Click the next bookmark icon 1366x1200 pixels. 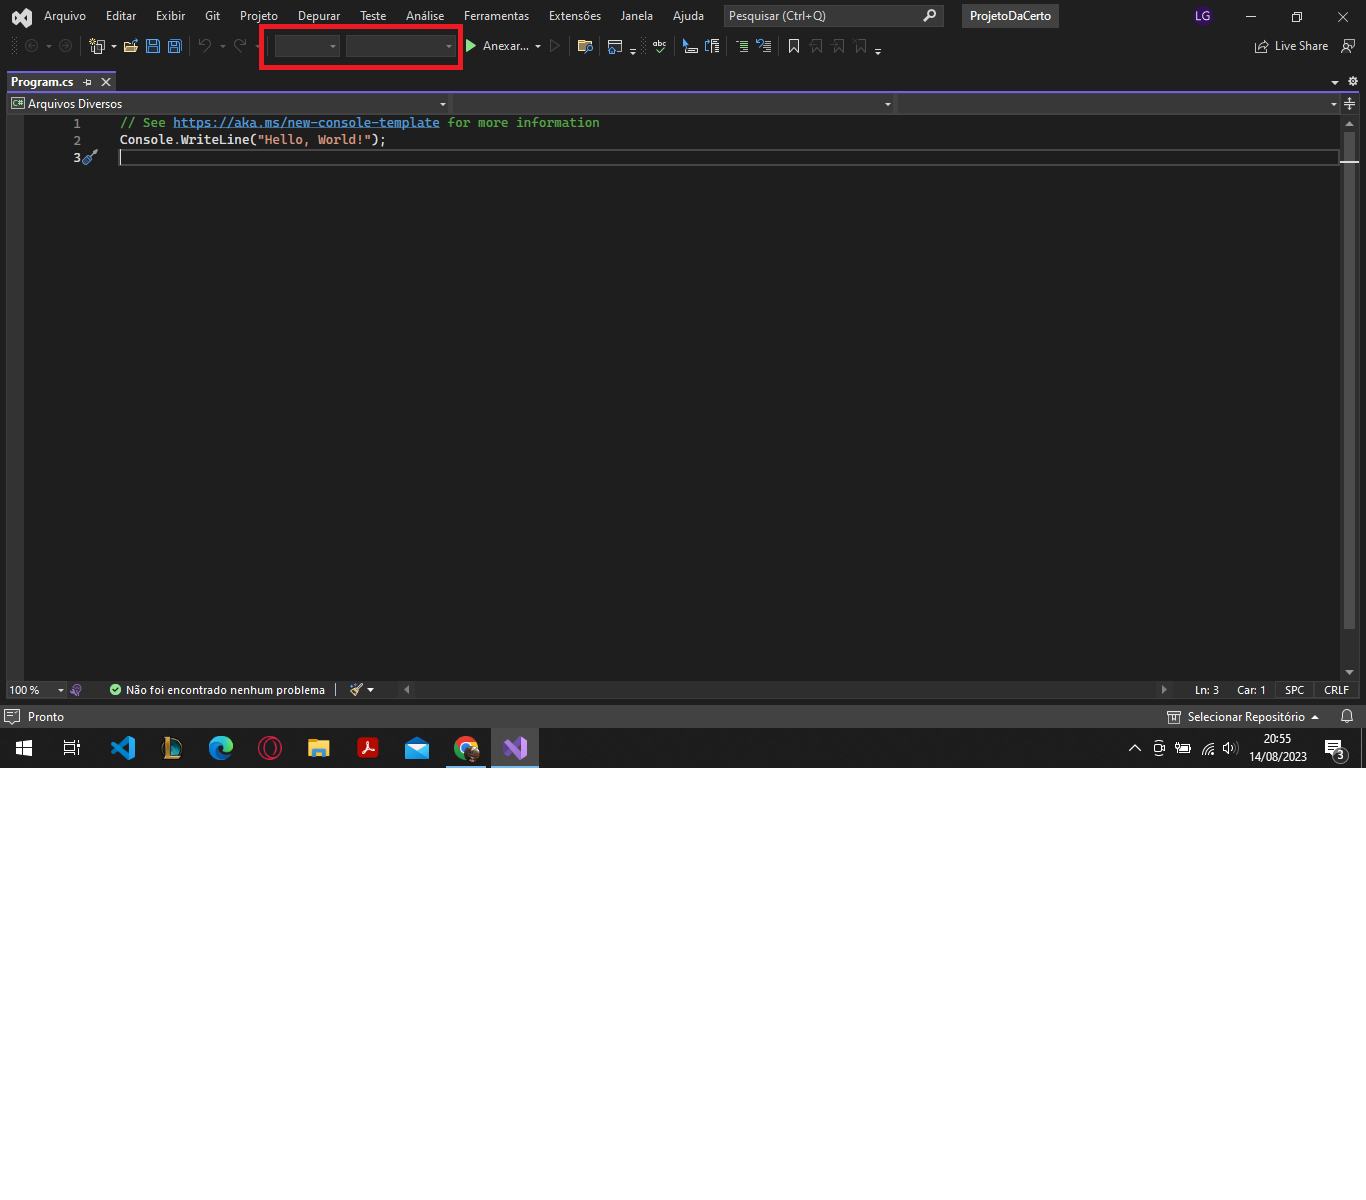click(838, 46)
